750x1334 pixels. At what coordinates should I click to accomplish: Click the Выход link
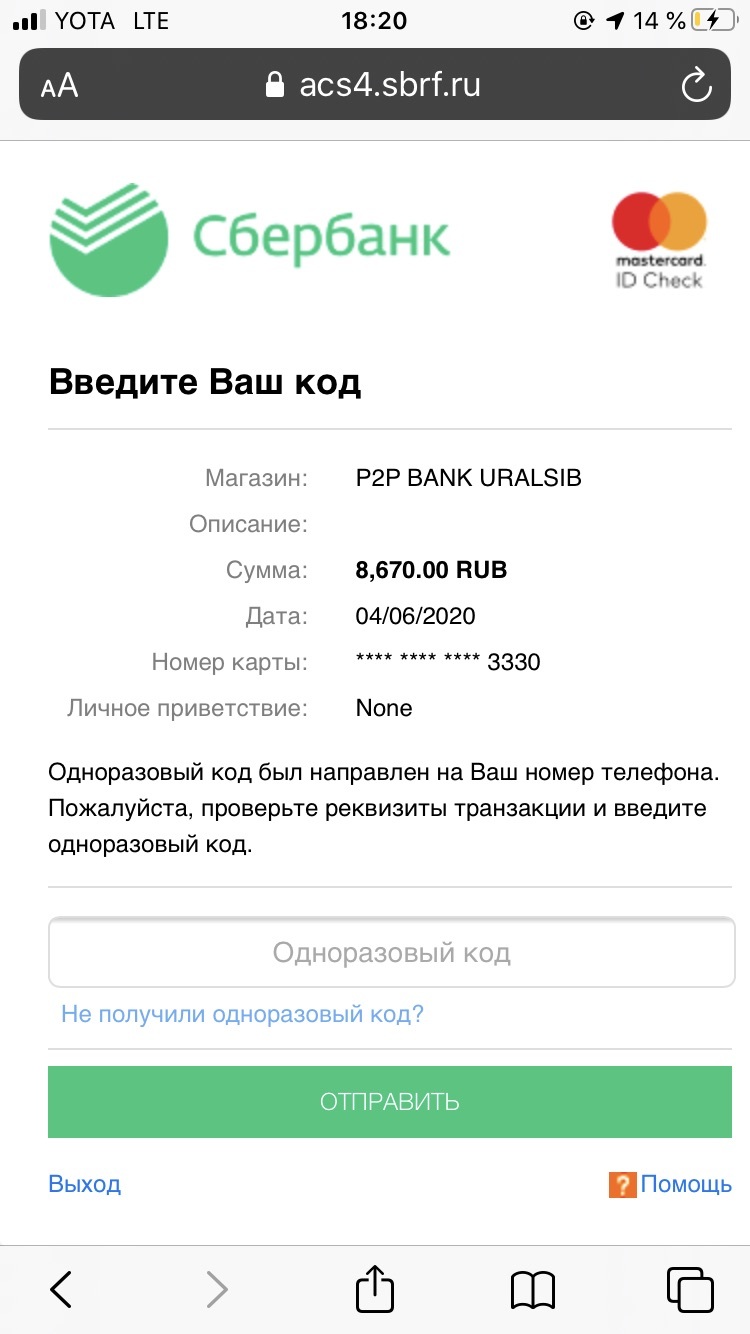coord(84,1185)
